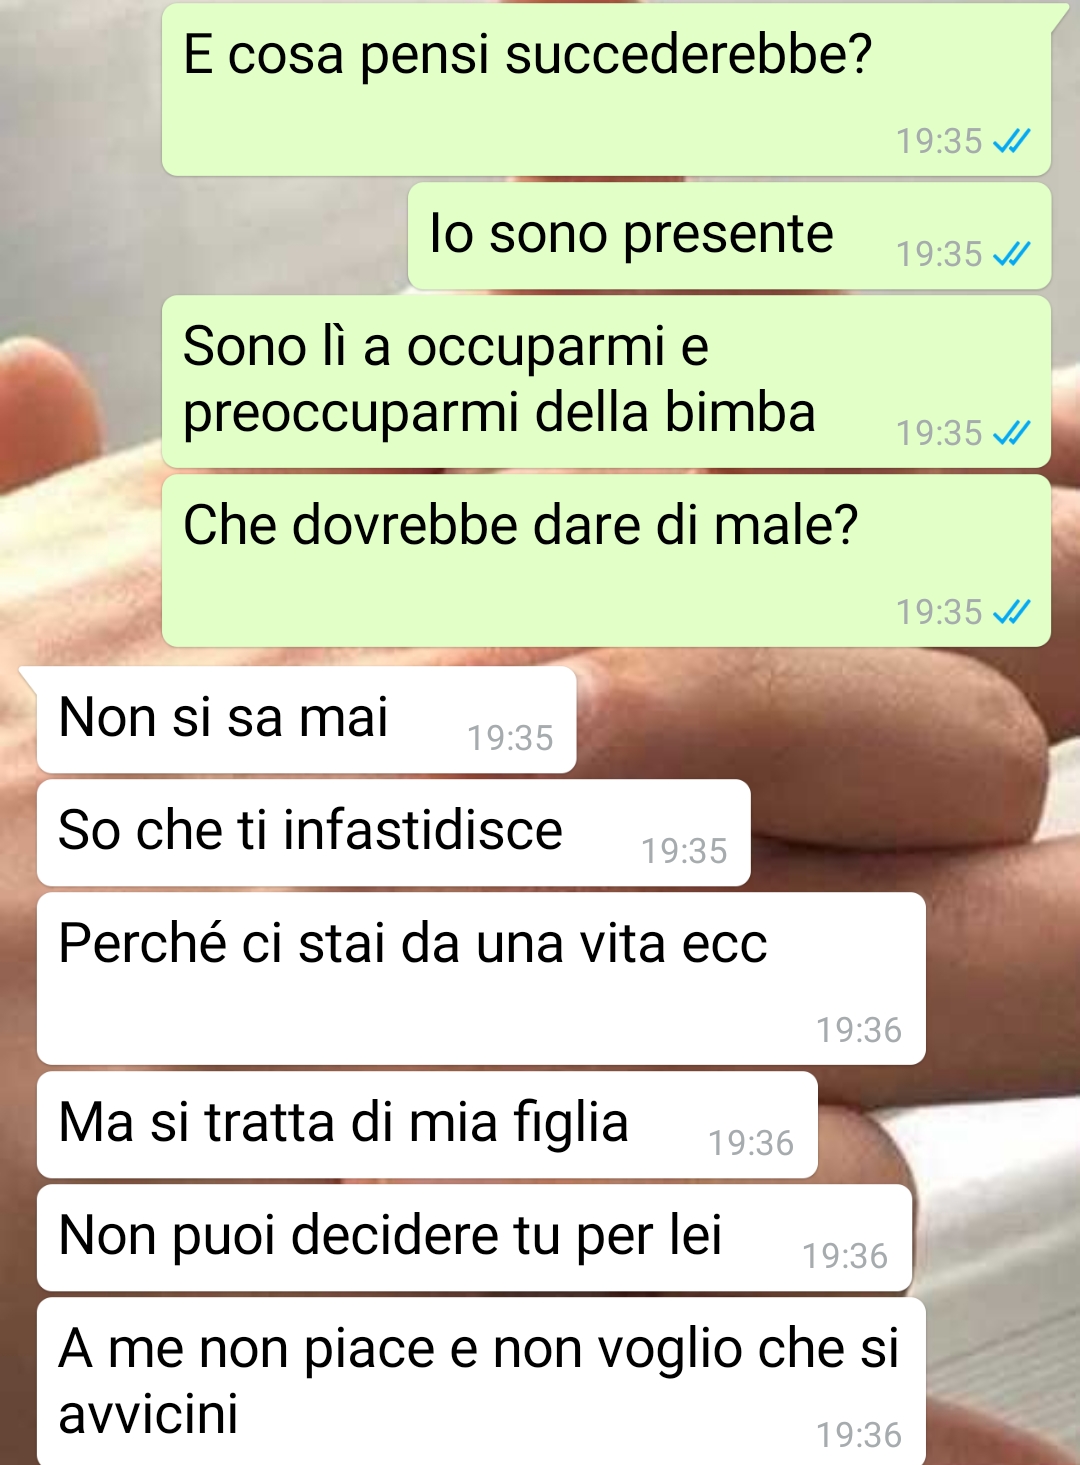
Task: Tap 19:35 timestamp on "So che ti infastidisce"
Action: tap(684, 852)
